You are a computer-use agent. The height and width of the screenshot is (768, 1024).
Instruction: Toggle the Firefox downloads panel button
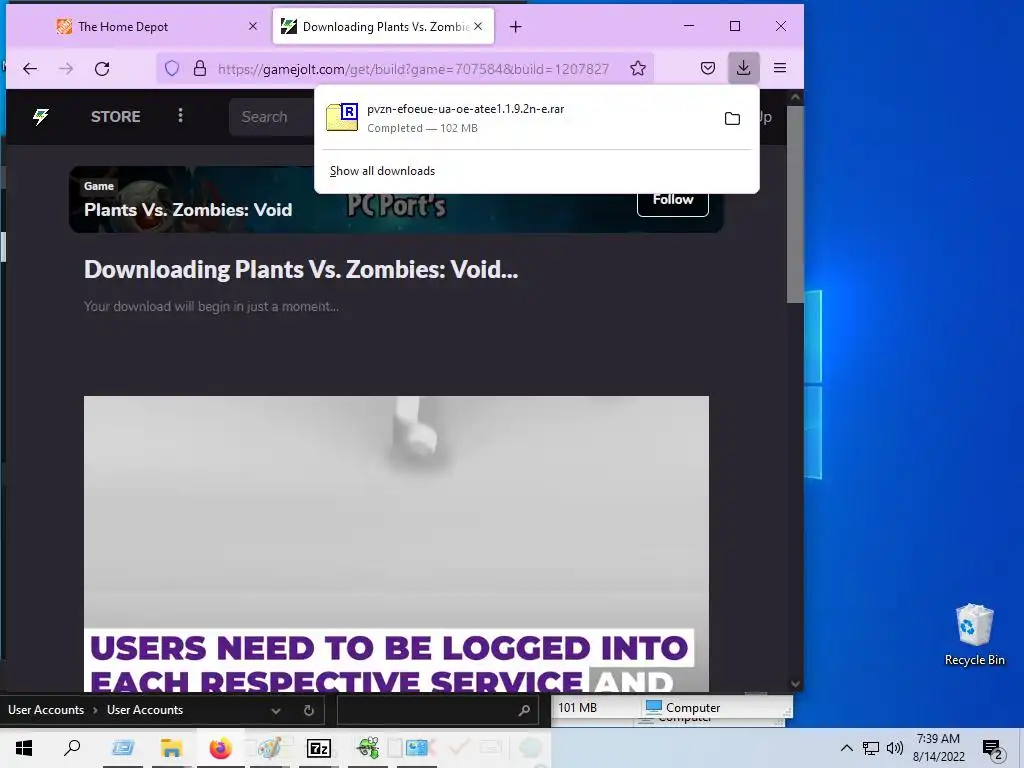(743, 68)
